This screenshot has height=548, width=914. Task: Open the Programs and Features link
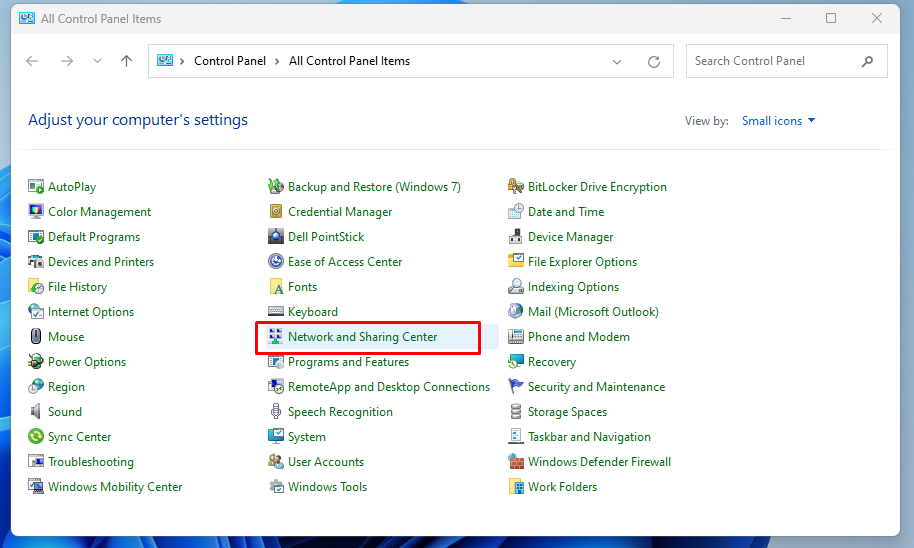point(348,362)
